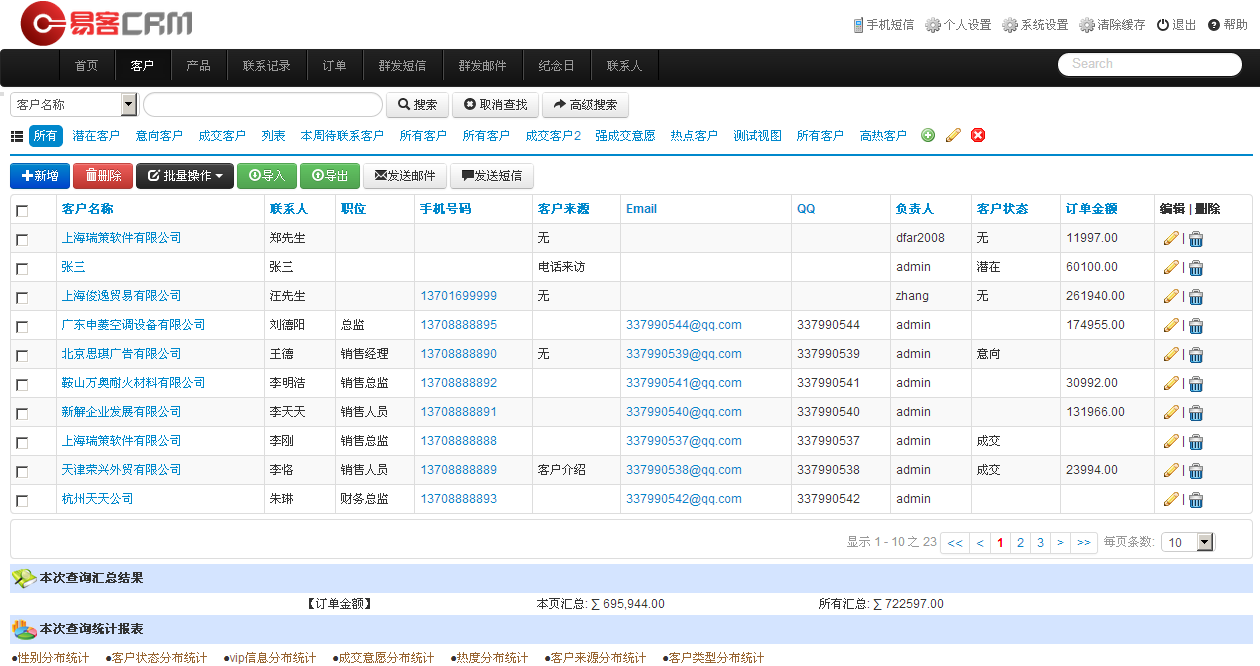Click the 发送邮件 button
This screenshot has height=666, width=1260.
(x=405, y=176)
